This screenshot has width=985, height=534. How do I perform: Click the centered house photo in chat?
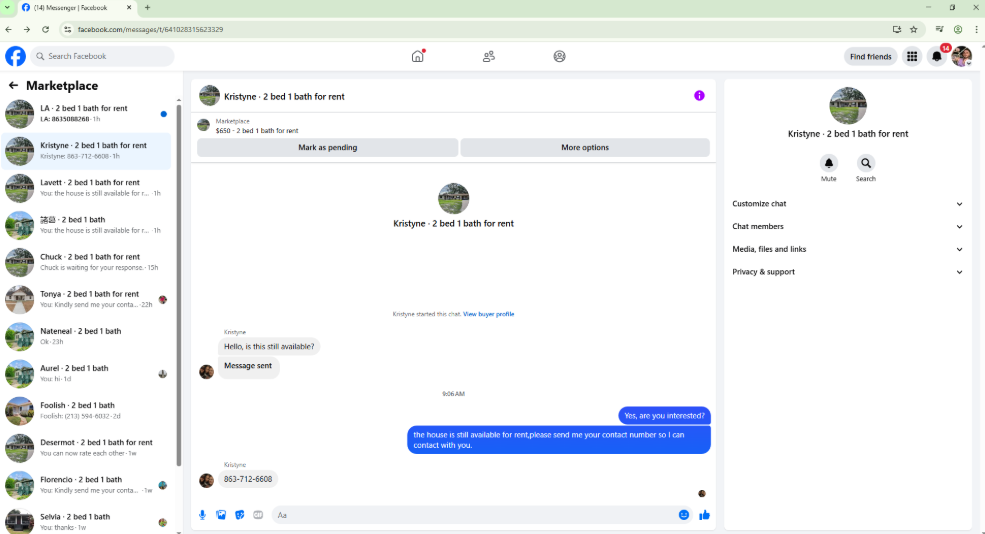point(454,199)
